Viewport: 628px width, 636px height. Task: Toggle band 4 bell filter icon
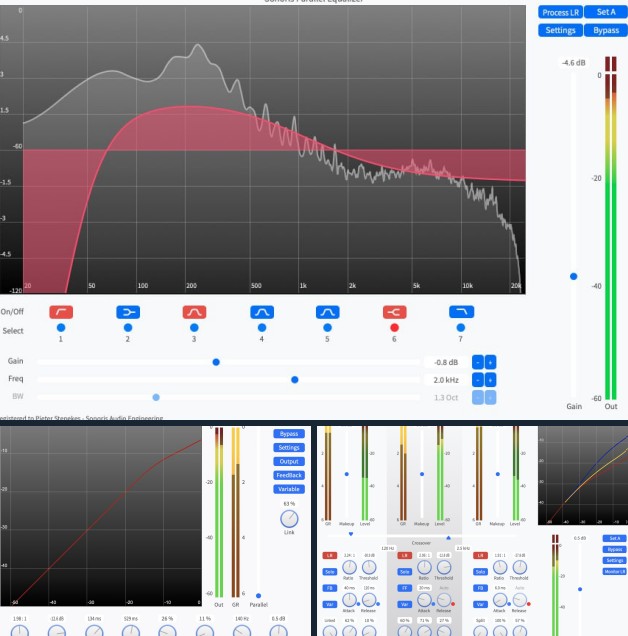click(x=262, y=312)
